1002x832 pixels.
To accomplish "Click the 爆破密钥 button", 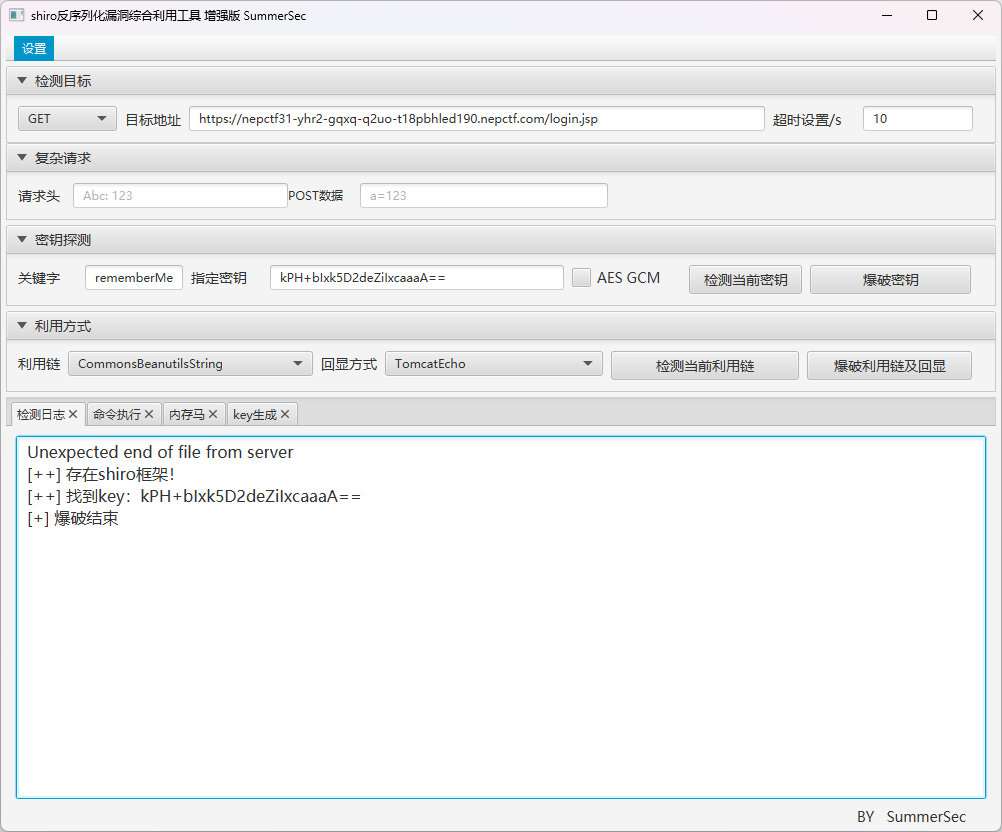I will pos(890,280).
